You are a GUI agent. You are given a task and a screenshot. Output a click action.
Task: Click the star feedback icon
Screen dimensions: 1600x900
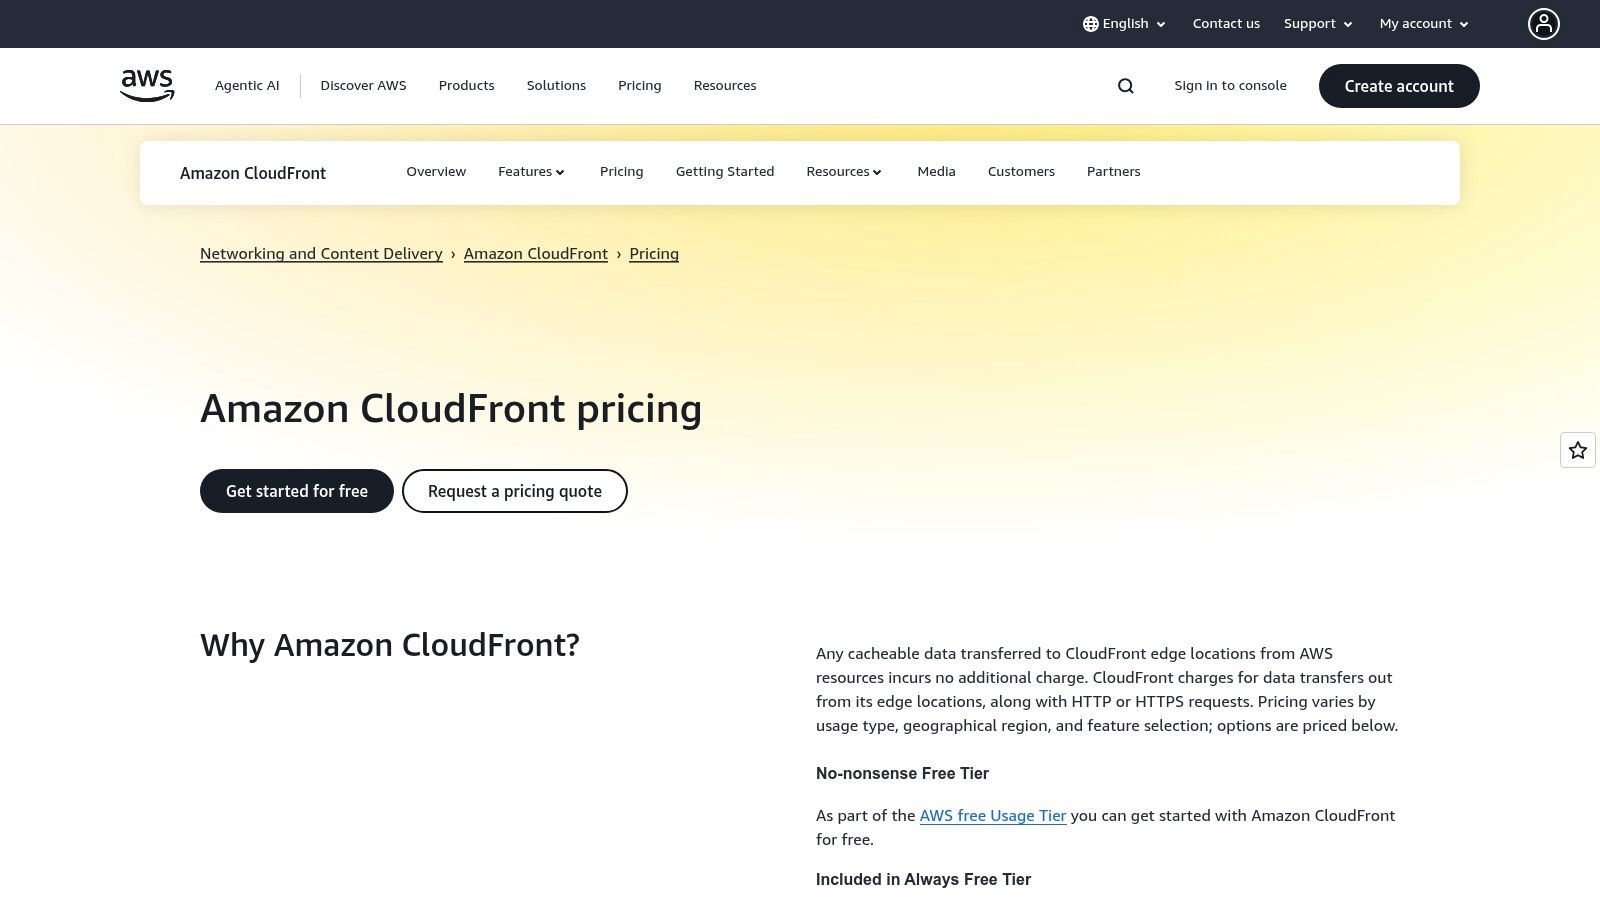click(1578, 450)
